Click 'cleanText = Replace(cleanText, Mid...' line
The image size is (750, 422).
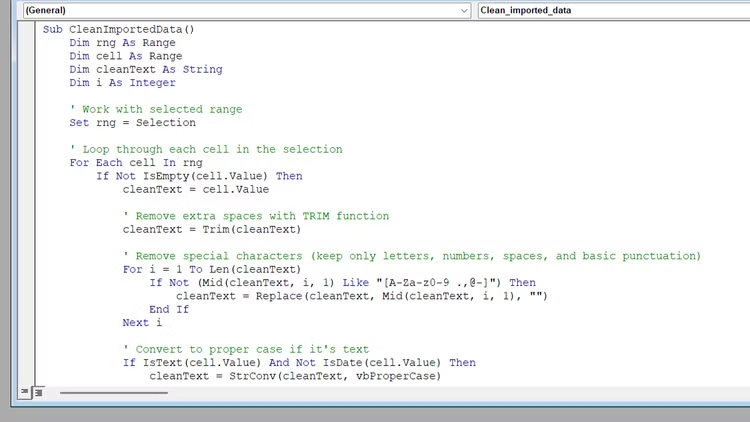(x=362, y=296)
